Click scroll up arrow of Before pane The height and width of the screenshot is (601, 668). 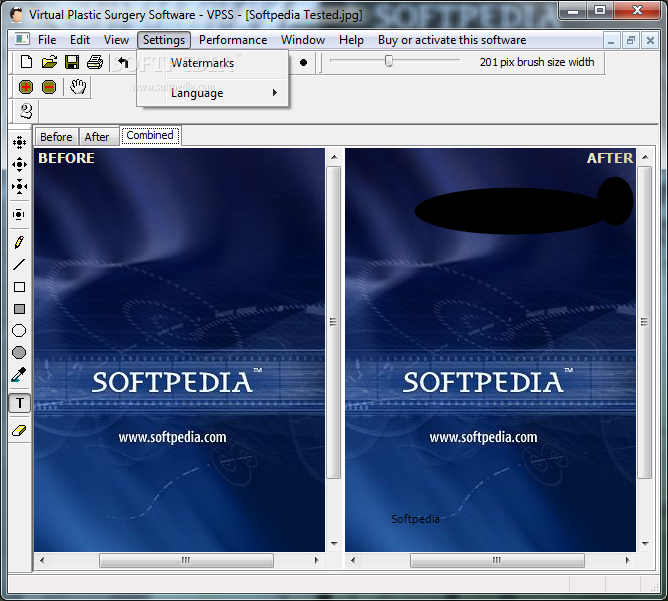(334, 157)
